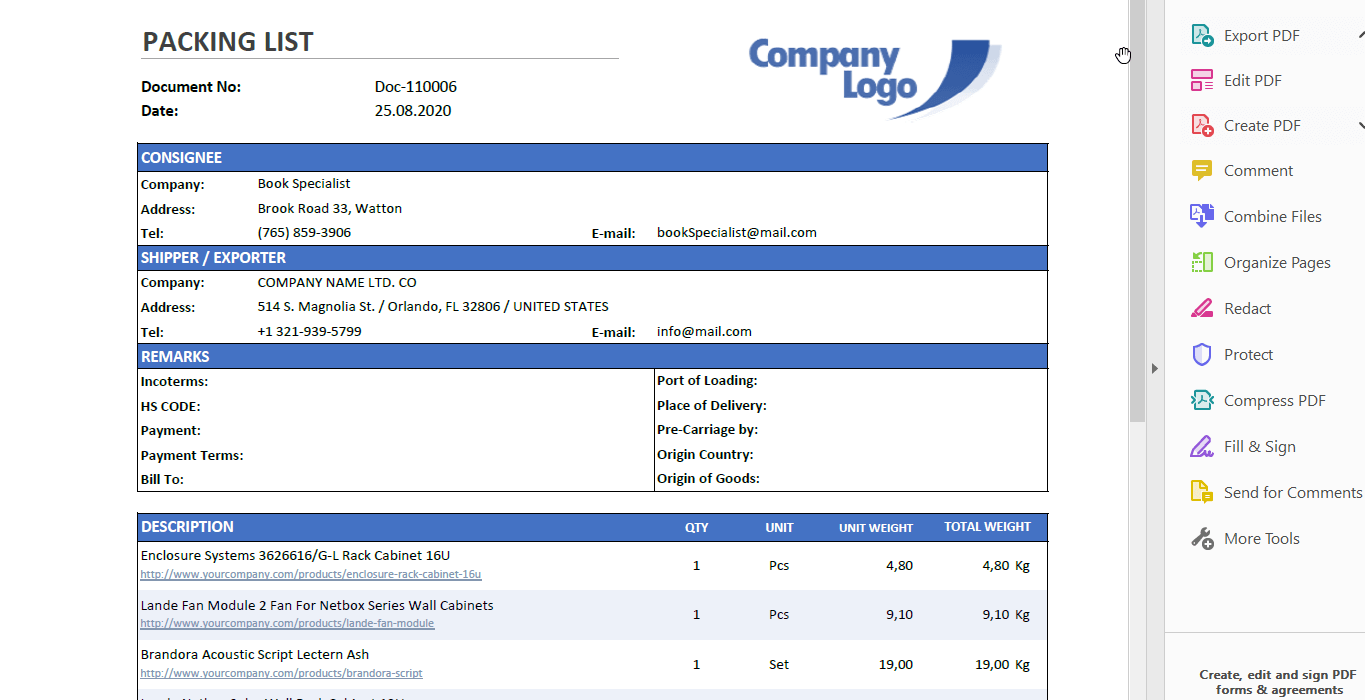Open the Comment tool icon

[x=1202, y=170]
